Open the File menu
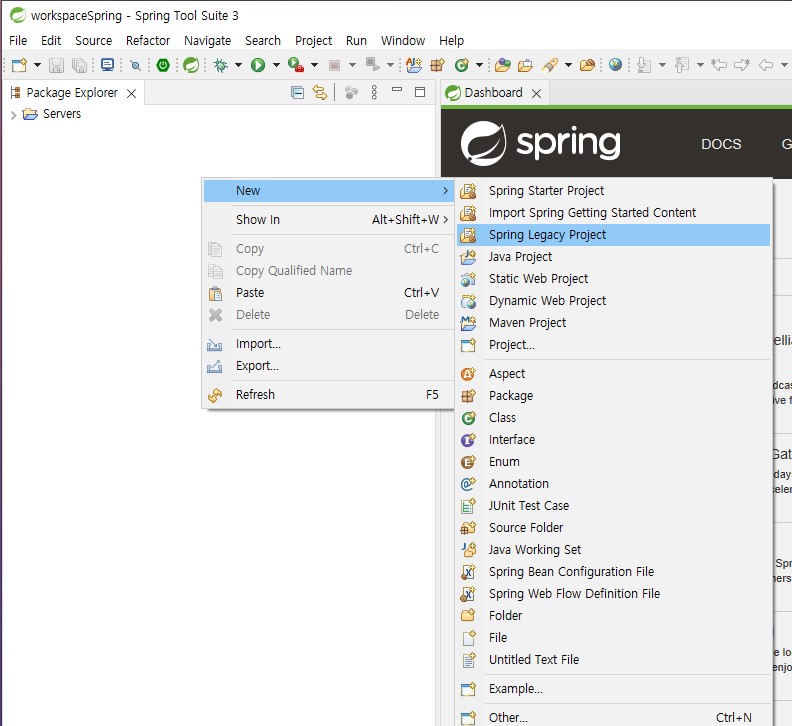The width and height of the screenshot is (792, 726). 18,40
